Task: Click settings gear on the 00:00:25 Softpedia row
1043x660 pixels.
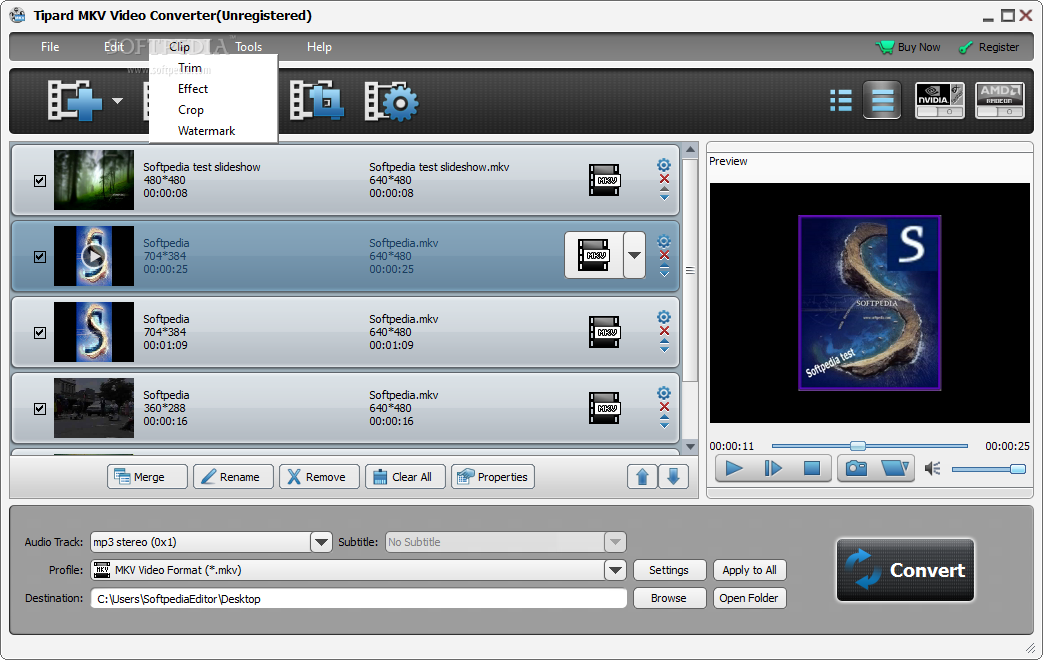Action: 664,241
